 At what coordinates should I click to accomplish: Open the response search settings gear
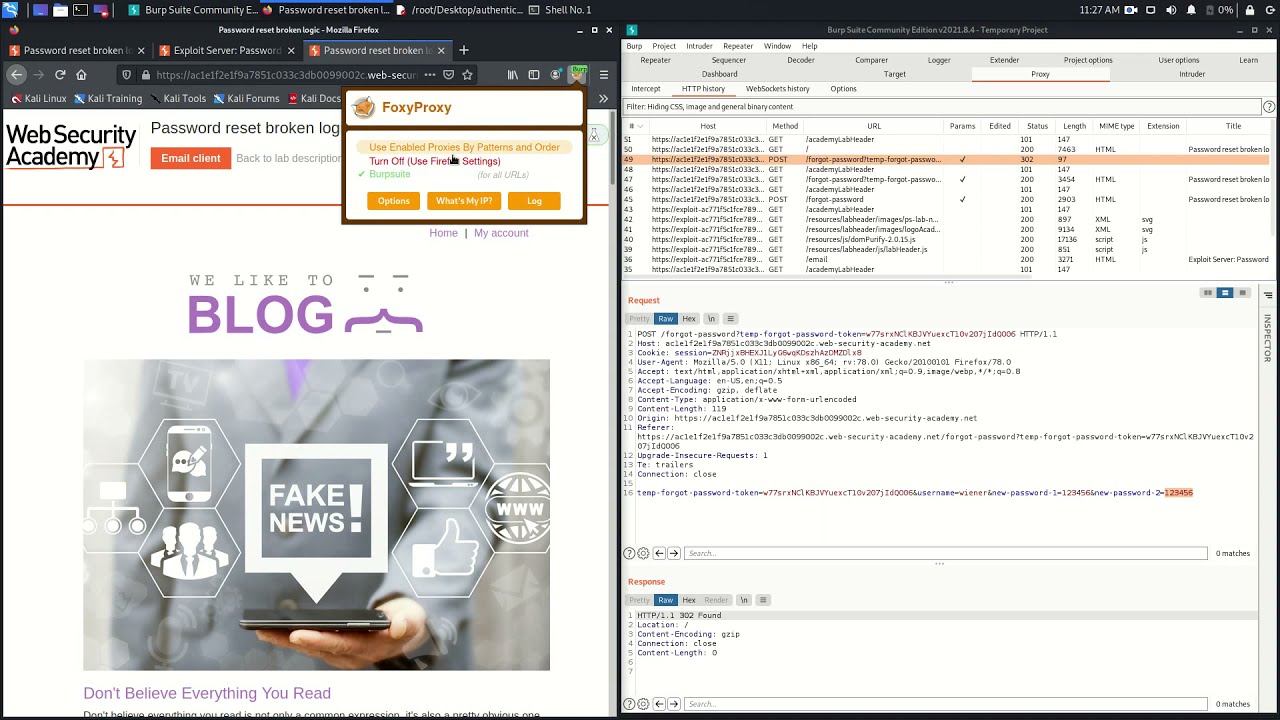click(x=643, y=704)
